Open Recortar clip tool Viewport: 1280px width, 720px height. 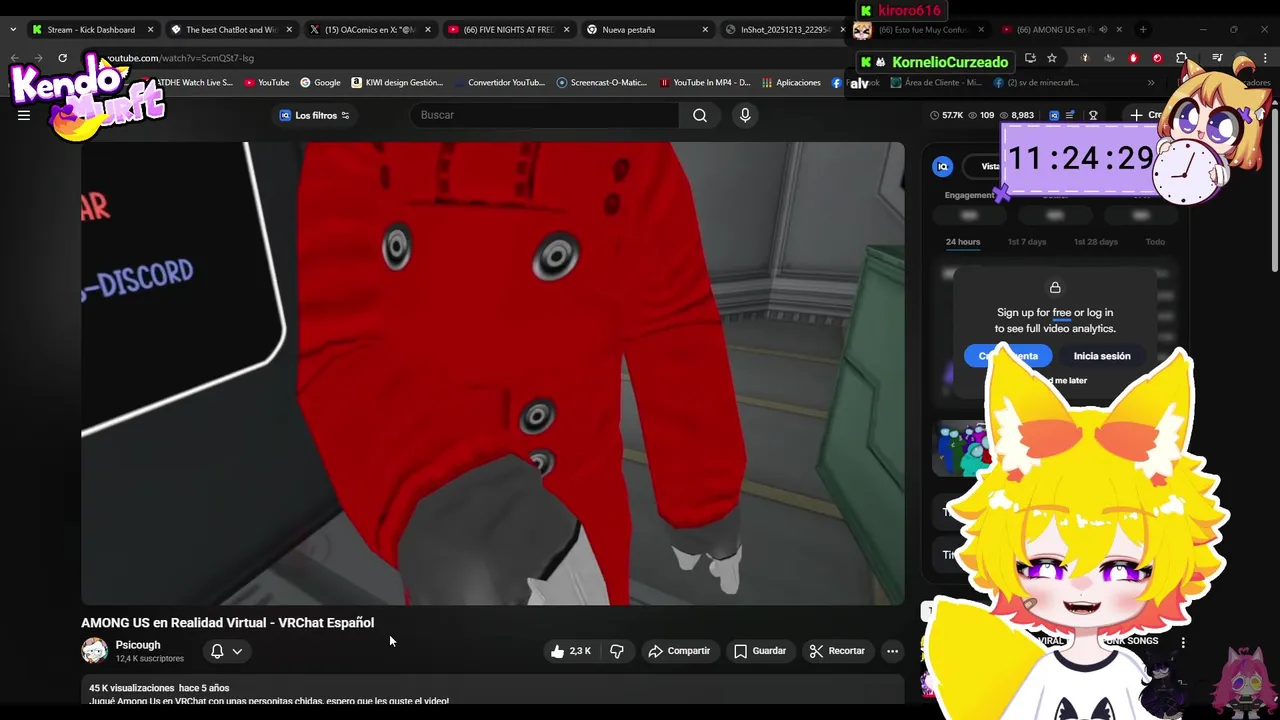coord(837,651)
